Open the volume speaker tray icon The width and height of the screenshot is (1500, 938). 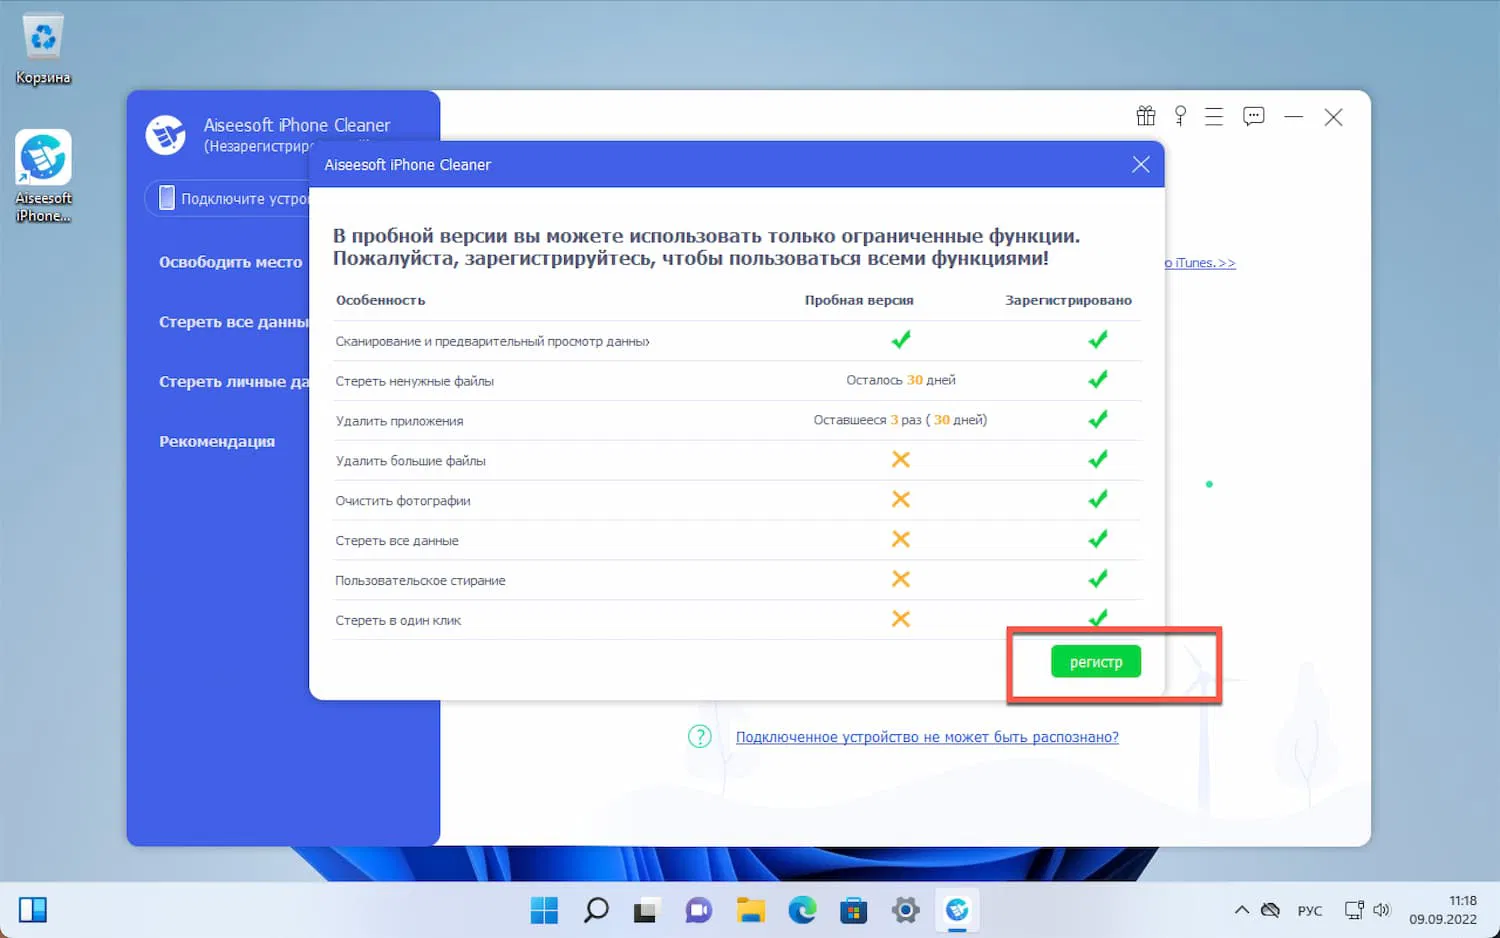coord(1382,910)
